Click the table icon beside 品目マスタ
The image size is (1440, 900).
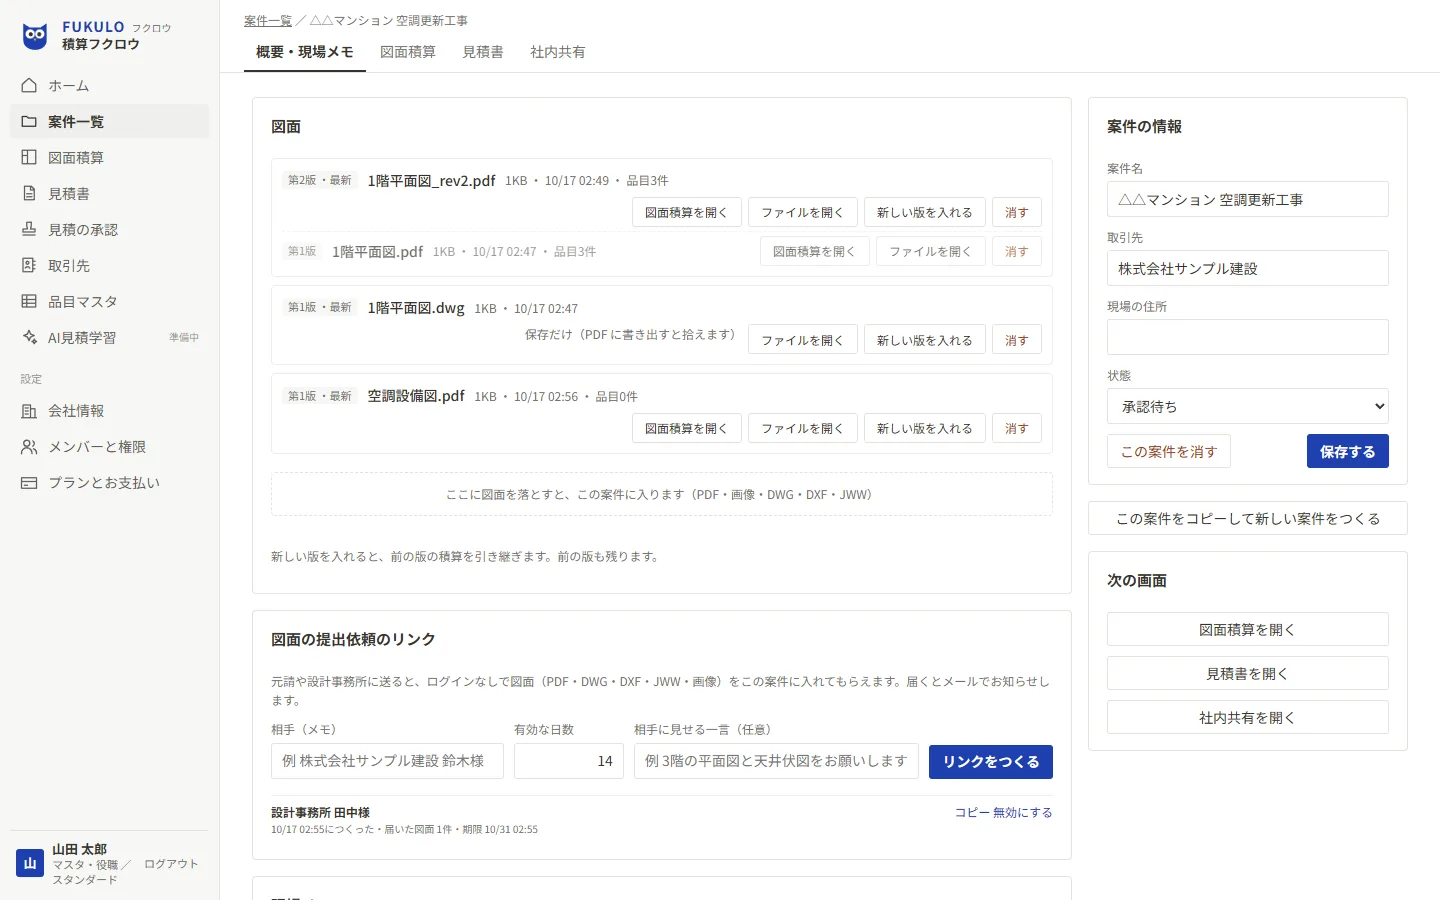point(29,301)
